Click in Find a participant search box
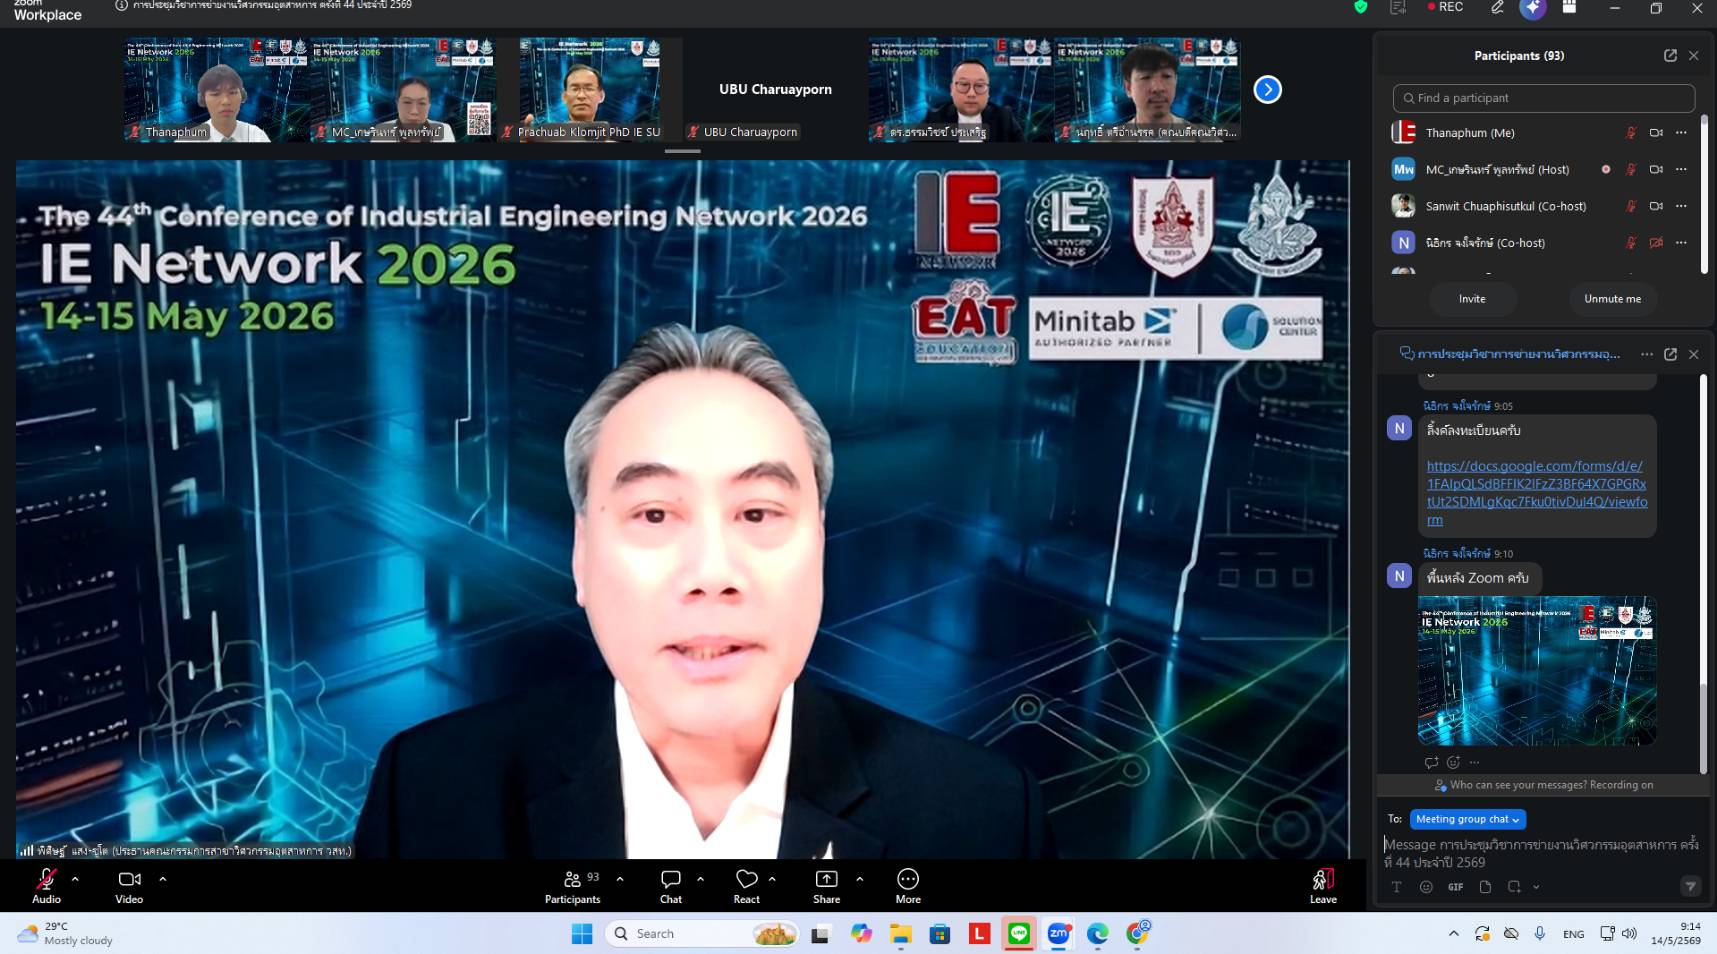The image size is (1717, 954). pos(1543,98)
